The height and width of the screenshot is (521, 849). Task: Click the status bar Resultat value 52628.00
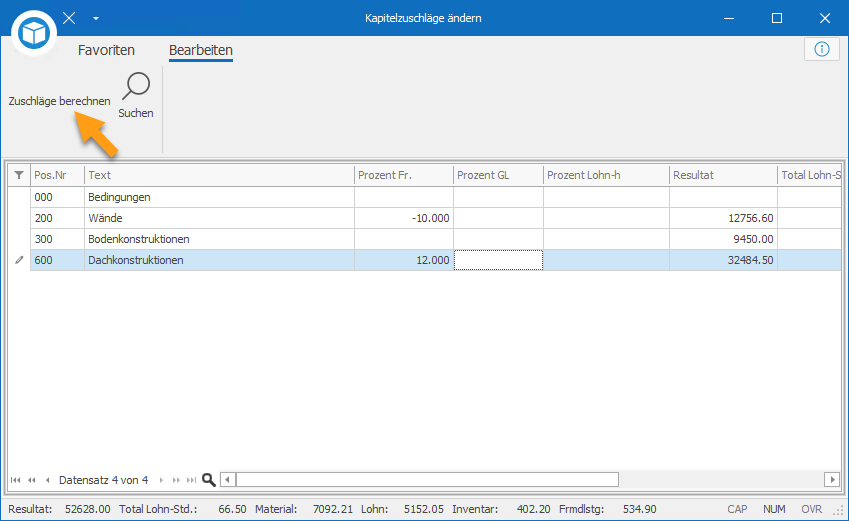(x=87, y=509)
